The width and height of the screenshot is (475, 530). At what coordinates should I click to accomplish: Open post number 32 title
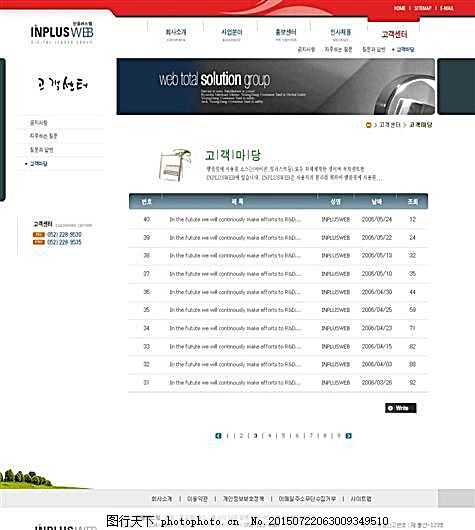click(x=235, y=364)
